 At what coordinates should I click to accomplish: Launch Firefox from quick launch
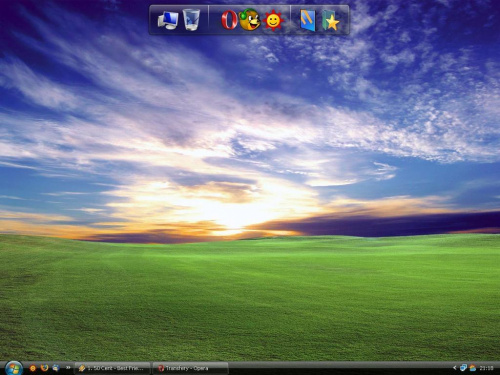tap(44, 368)
